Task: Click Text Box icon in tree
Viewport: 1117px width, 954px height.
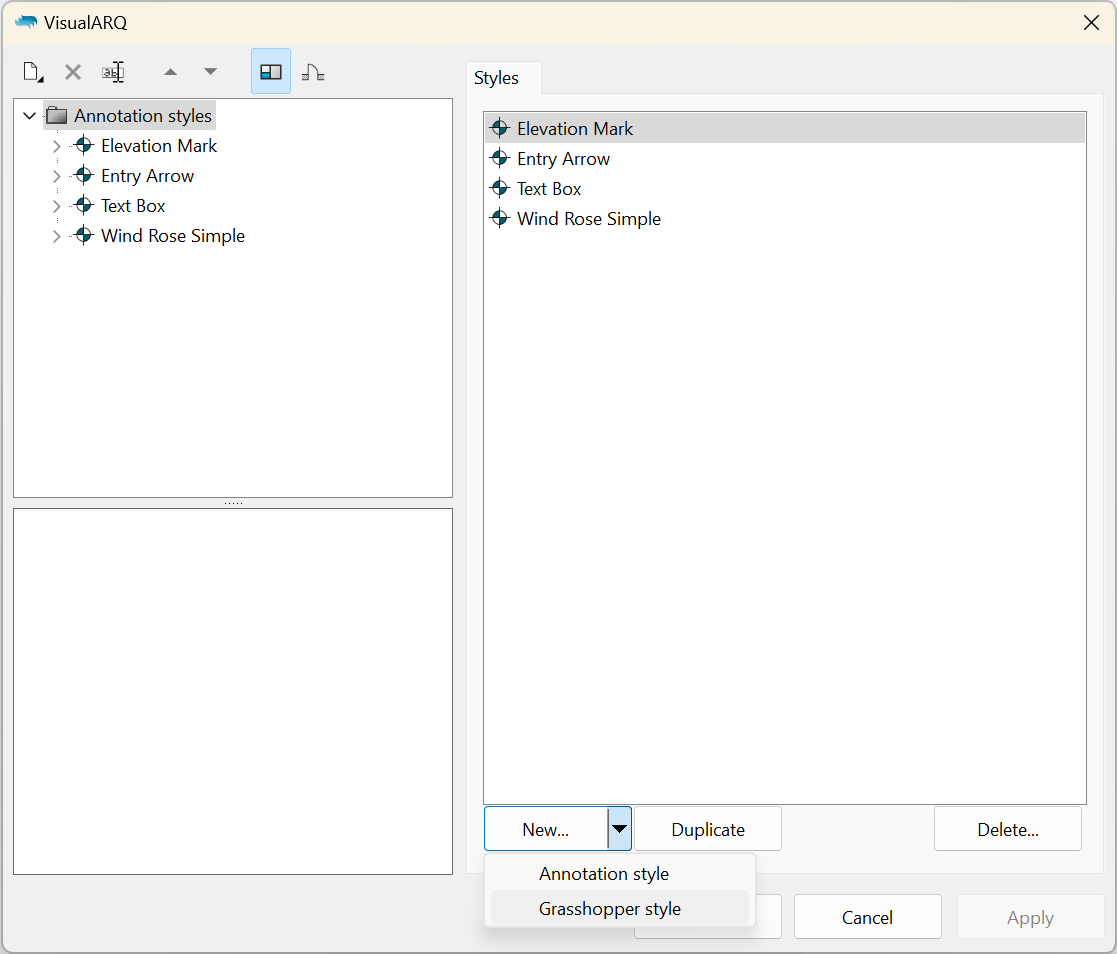Action: (x=83, y=204)
